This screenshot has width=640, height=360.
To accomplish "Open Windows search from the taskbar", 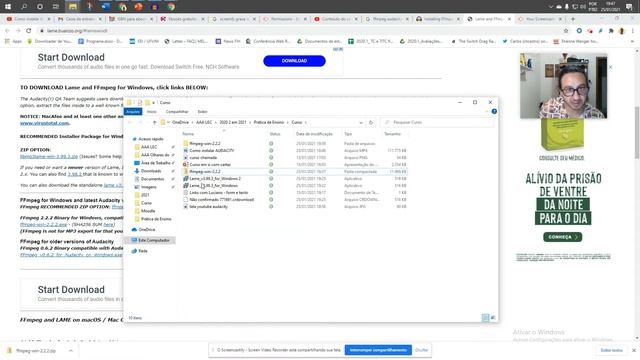I will pyautogui.click(x=24, y=7).
